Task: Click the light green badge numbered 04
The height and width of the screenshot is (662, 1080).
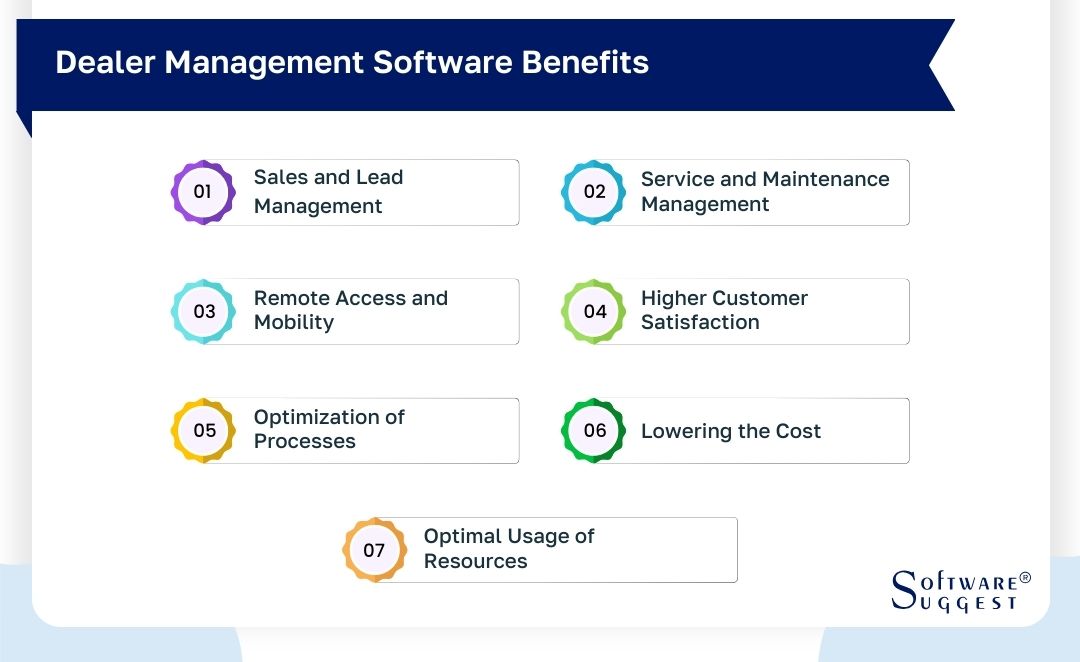Action: (594, 311)
